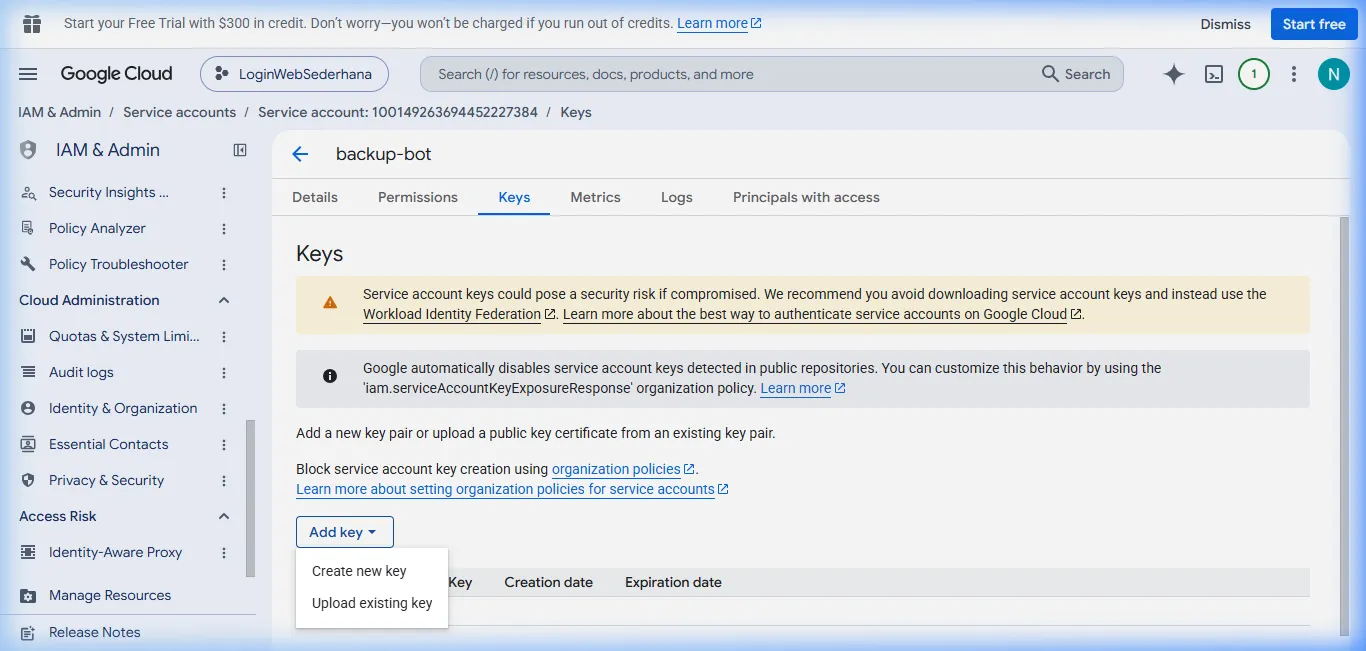This screenshot has height=651, width=1366.
Task: Click the Manage Resources gear icon
Action: point(29,595)
